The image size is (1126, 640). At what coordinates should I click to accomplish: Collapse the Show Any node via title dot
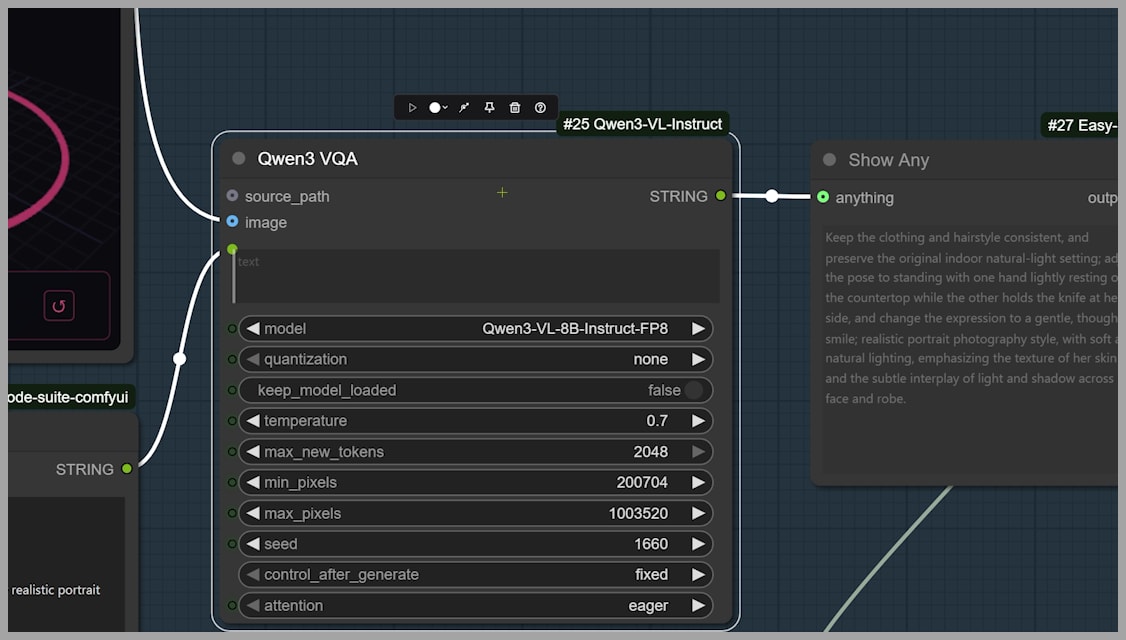point(829,160)
